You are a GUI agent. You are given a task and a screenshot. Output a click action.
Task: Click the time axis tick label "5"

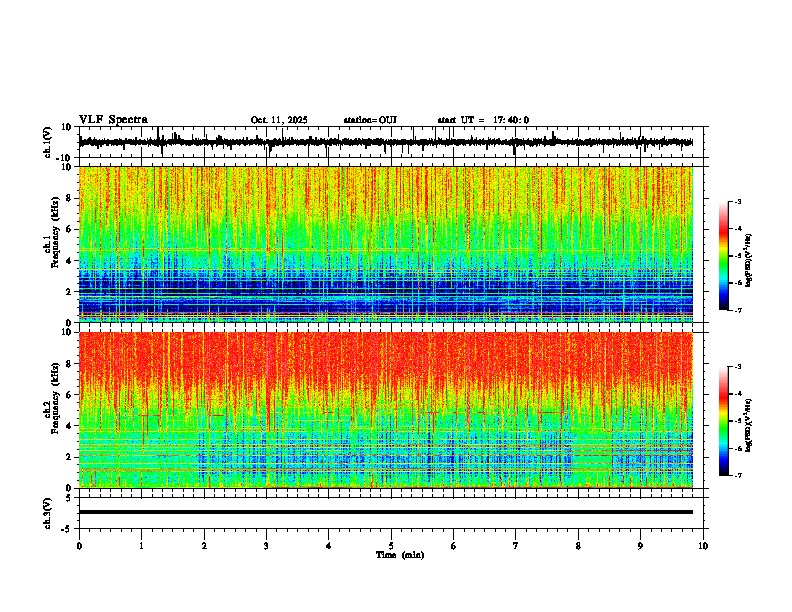point(391,546)
